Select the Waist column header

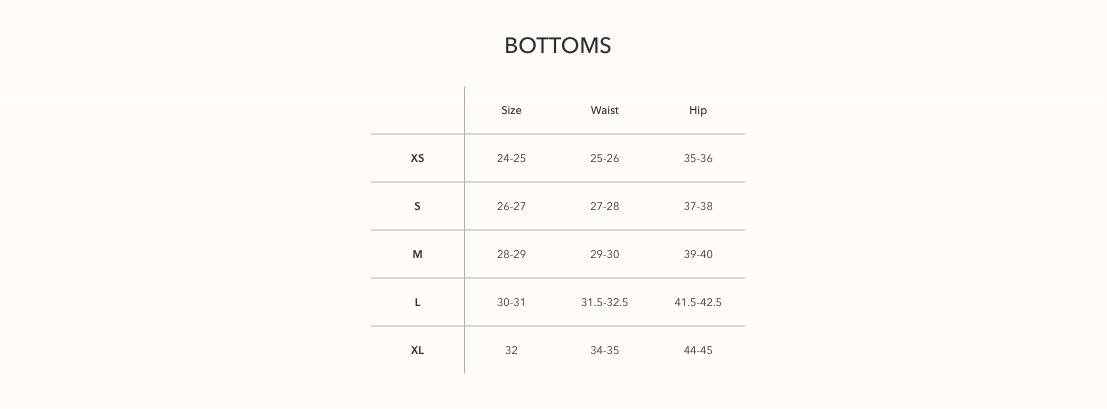(604, 110)
